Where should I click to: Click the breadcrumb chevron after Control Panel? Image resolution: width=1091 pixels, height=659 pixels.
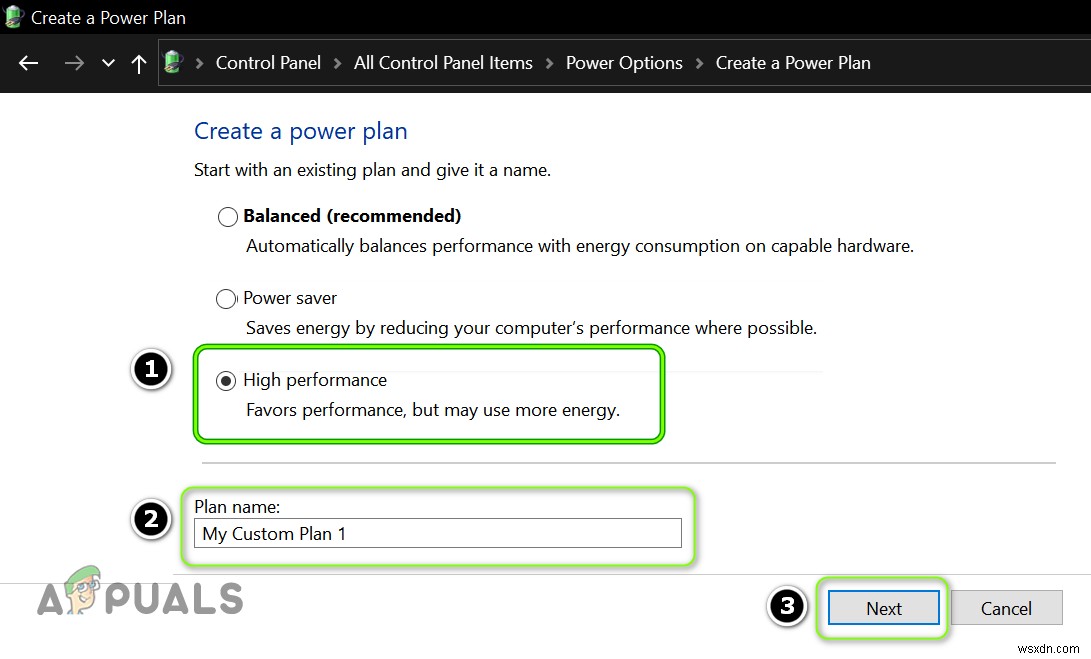click(337, 62)
